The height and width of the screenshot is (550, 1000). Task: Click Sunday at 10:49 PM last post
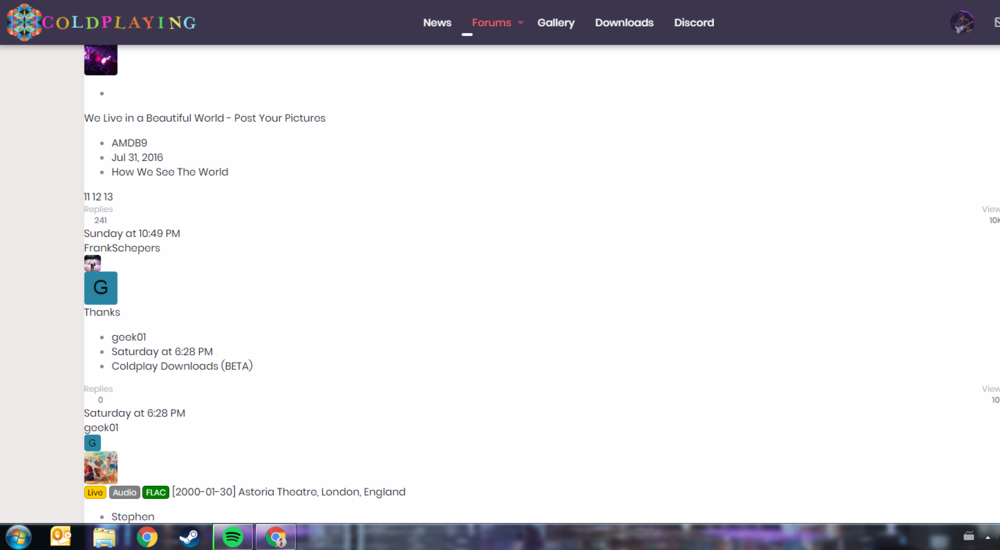[x=132, y=234]
